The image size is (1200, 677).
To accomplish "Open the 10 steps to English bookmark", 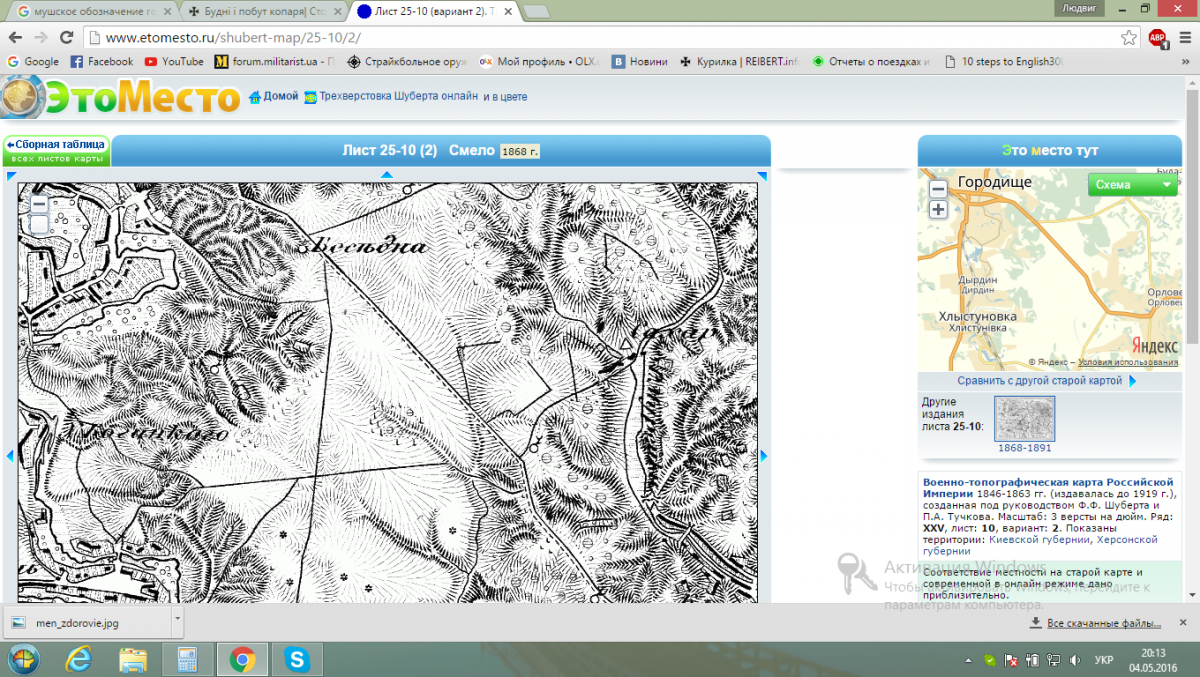I will [x=1003, y=61].
